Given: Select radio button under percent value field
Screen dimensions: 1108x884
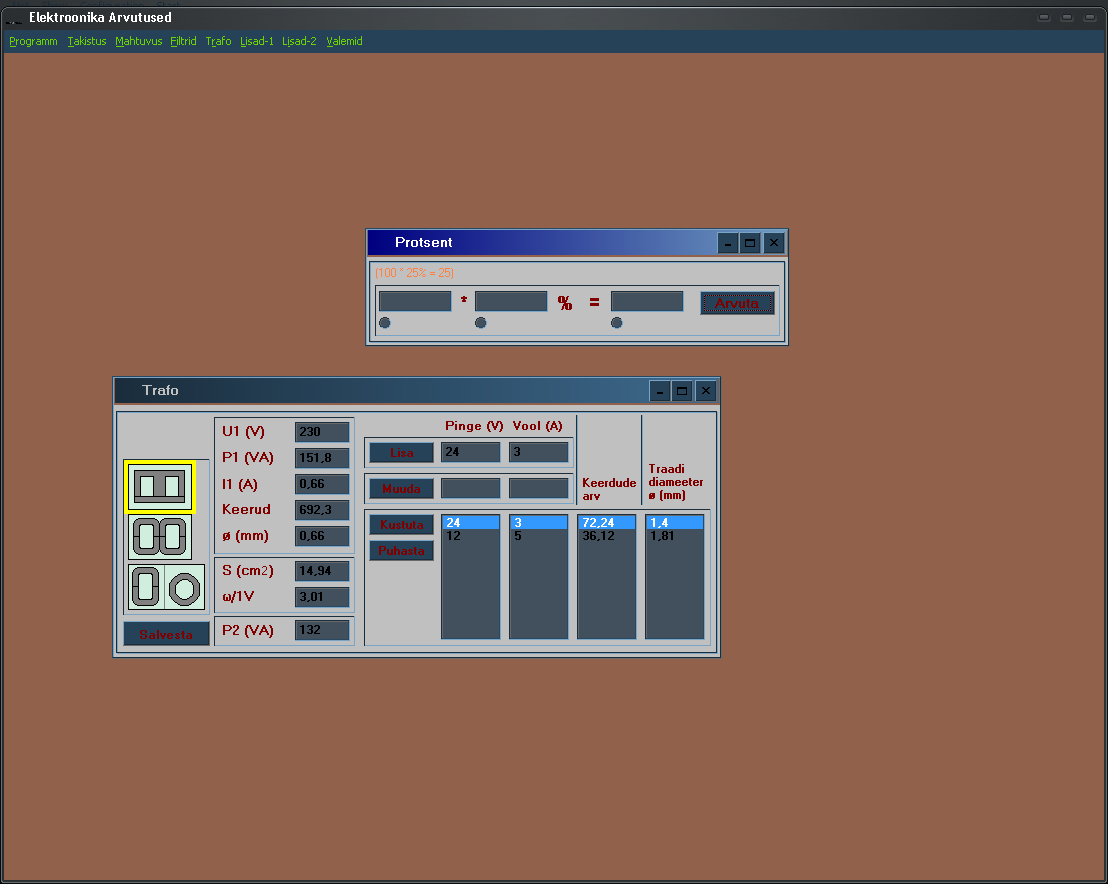Looking at the screenshot, I should (x=481, y=322).
